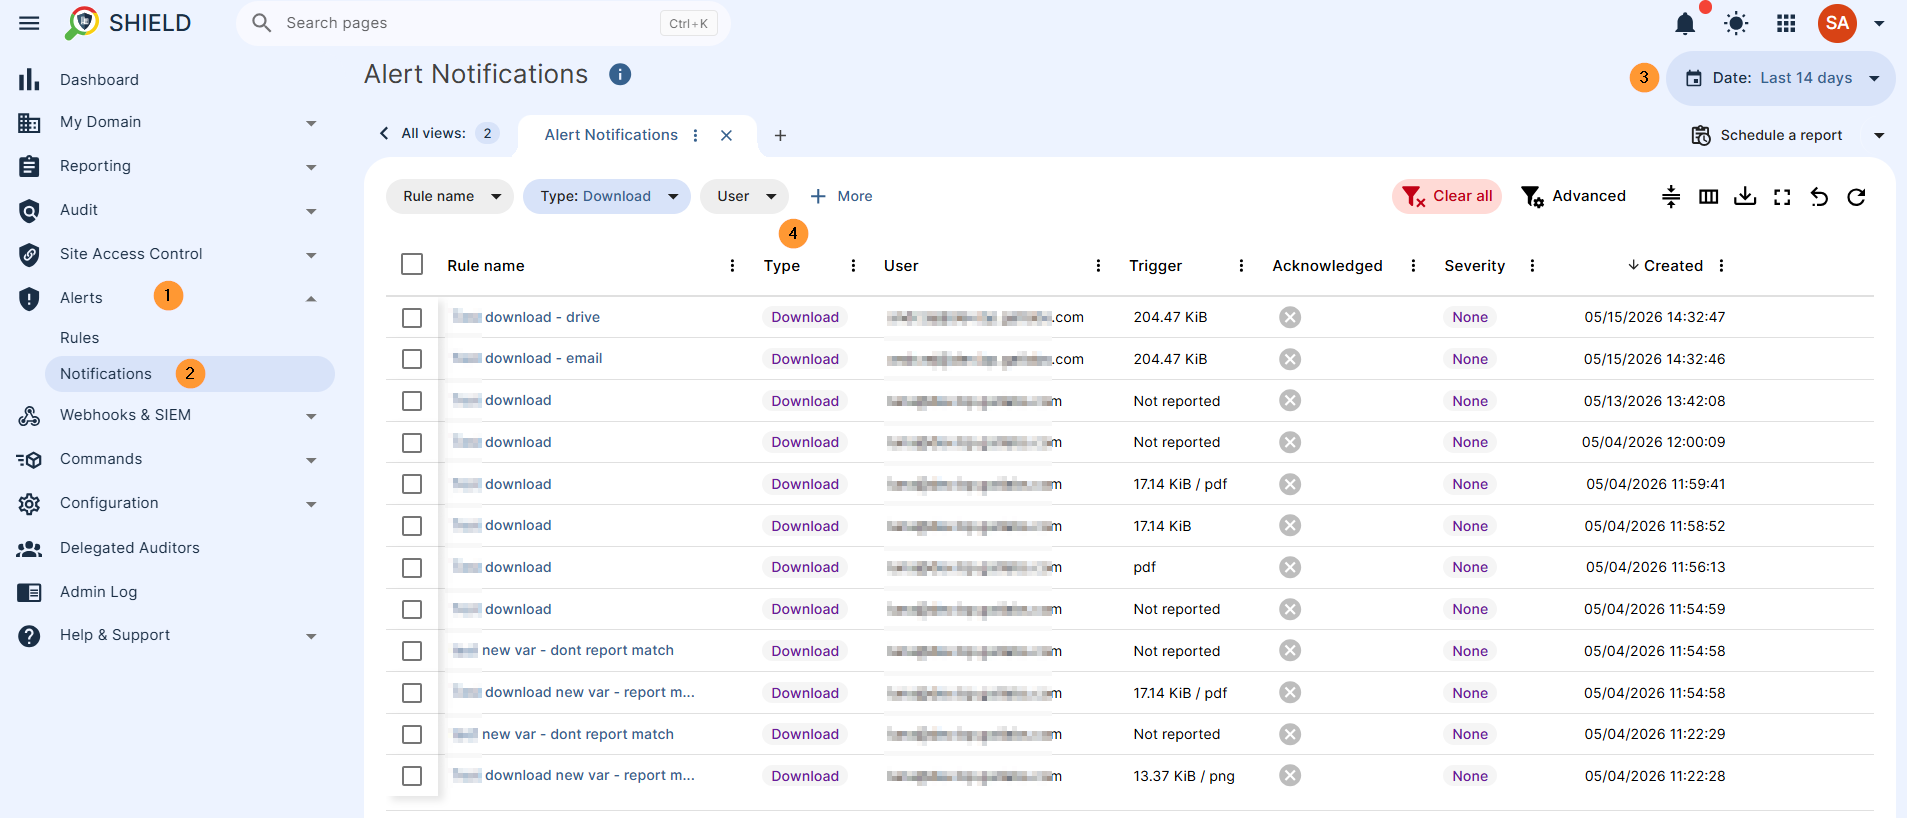The image size is (1907, 818).
Task: Focus the Search pages field
Action: pos(483,23)
